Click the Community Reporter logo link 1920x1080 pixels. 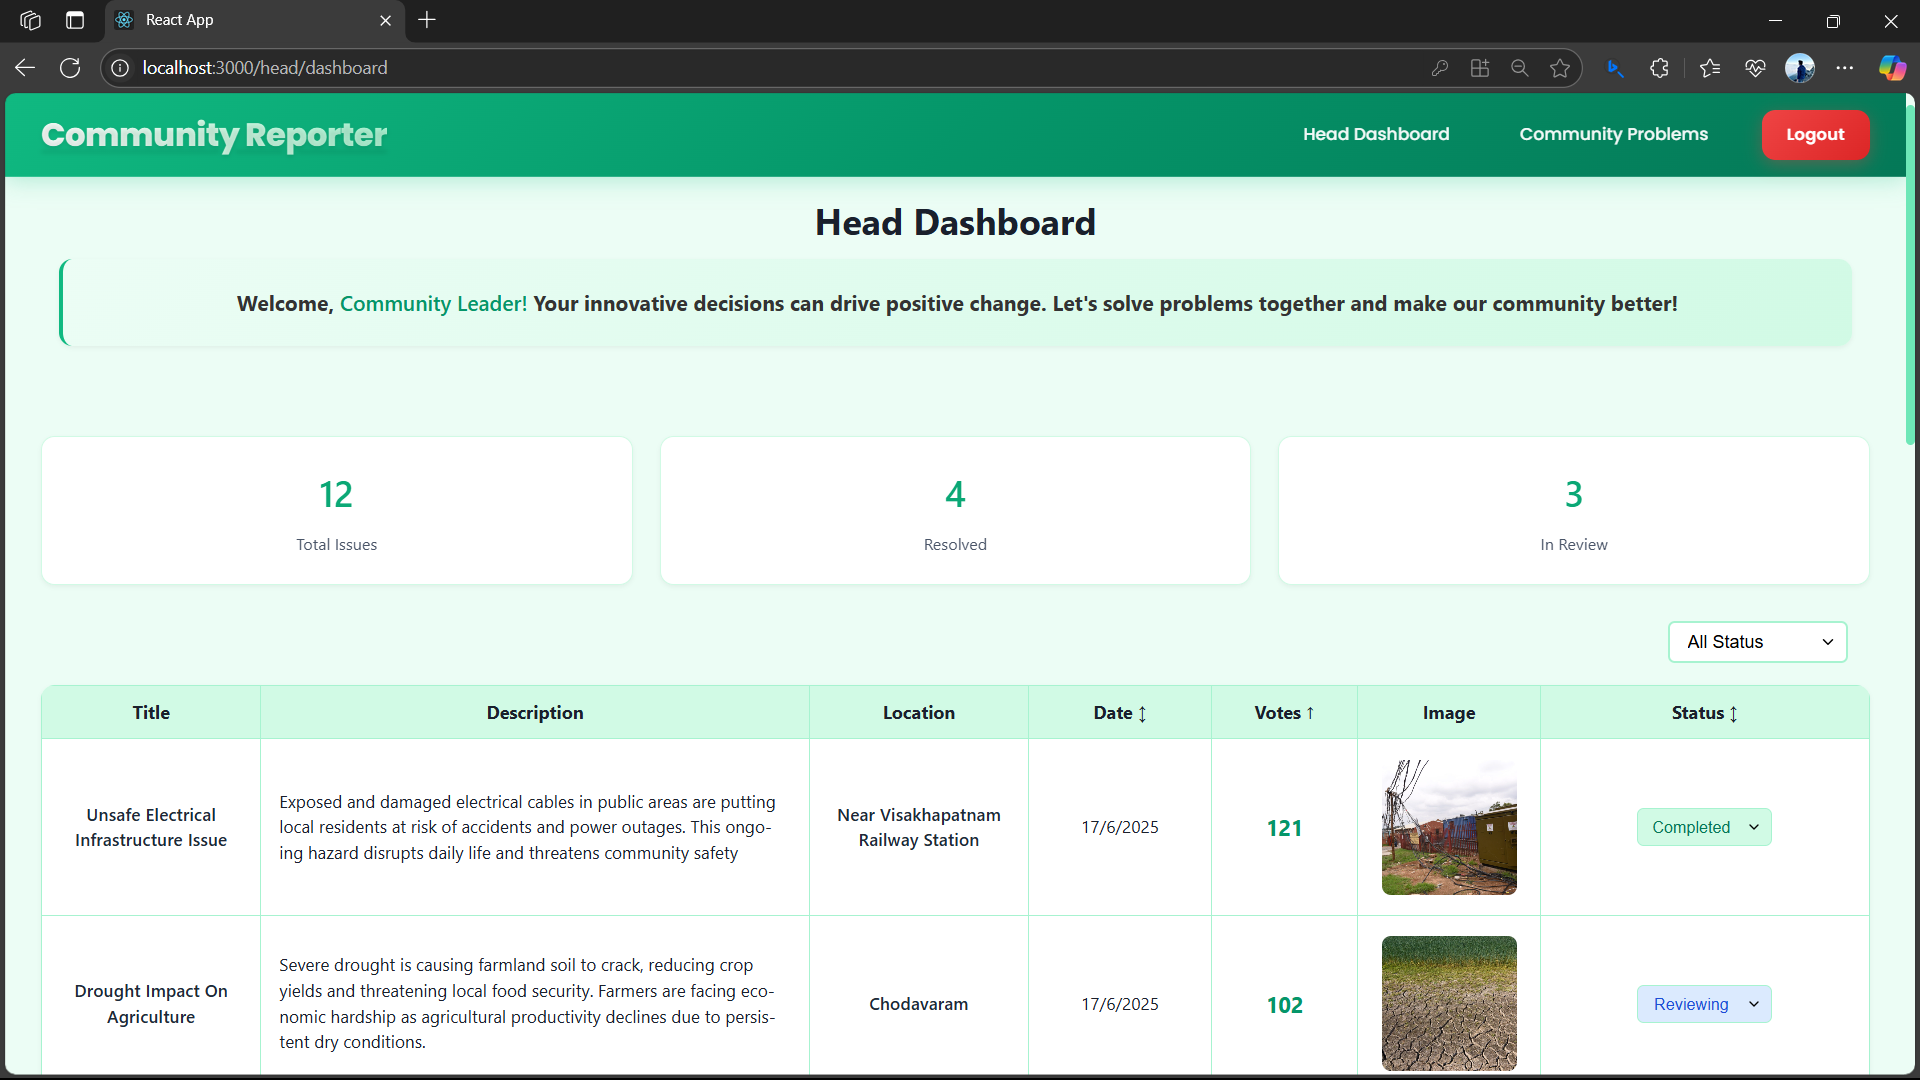coord(214,135)
